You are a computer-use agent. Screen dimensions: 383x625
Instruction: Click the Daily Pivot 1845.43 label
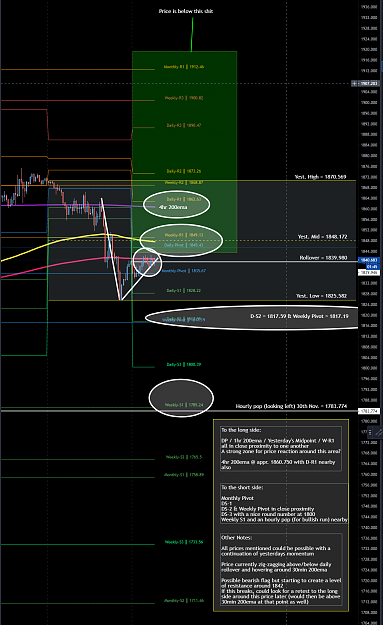(184, 245)
